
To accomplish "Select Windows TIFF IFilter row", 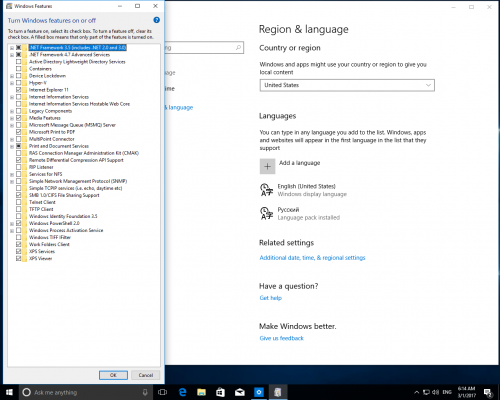I will click(50, 237).
